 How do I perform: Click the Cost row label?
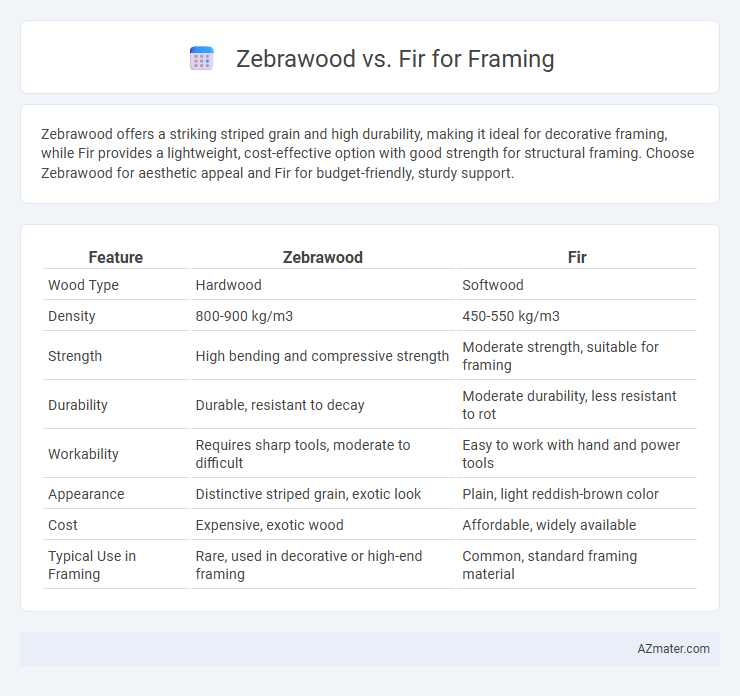(63, 525)
